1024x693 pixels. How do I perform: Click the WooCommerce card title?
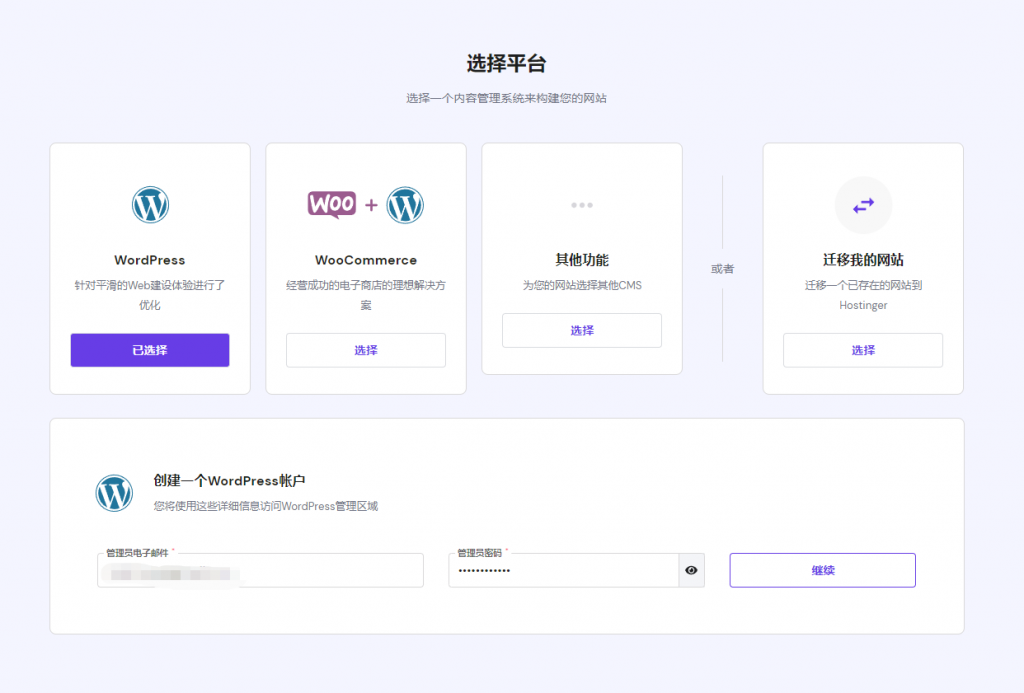pyautogui.click(x=366, y=260)
